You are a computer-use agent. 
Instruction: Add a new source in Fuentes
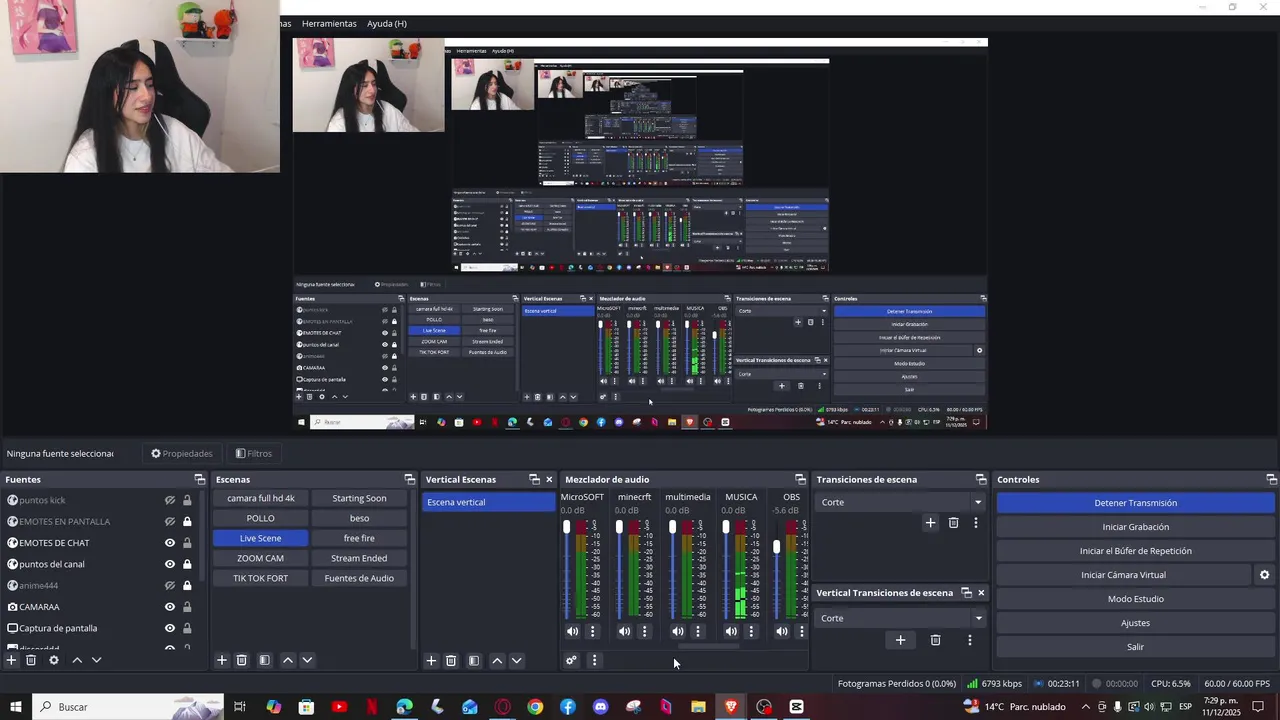tap(11, 660)
